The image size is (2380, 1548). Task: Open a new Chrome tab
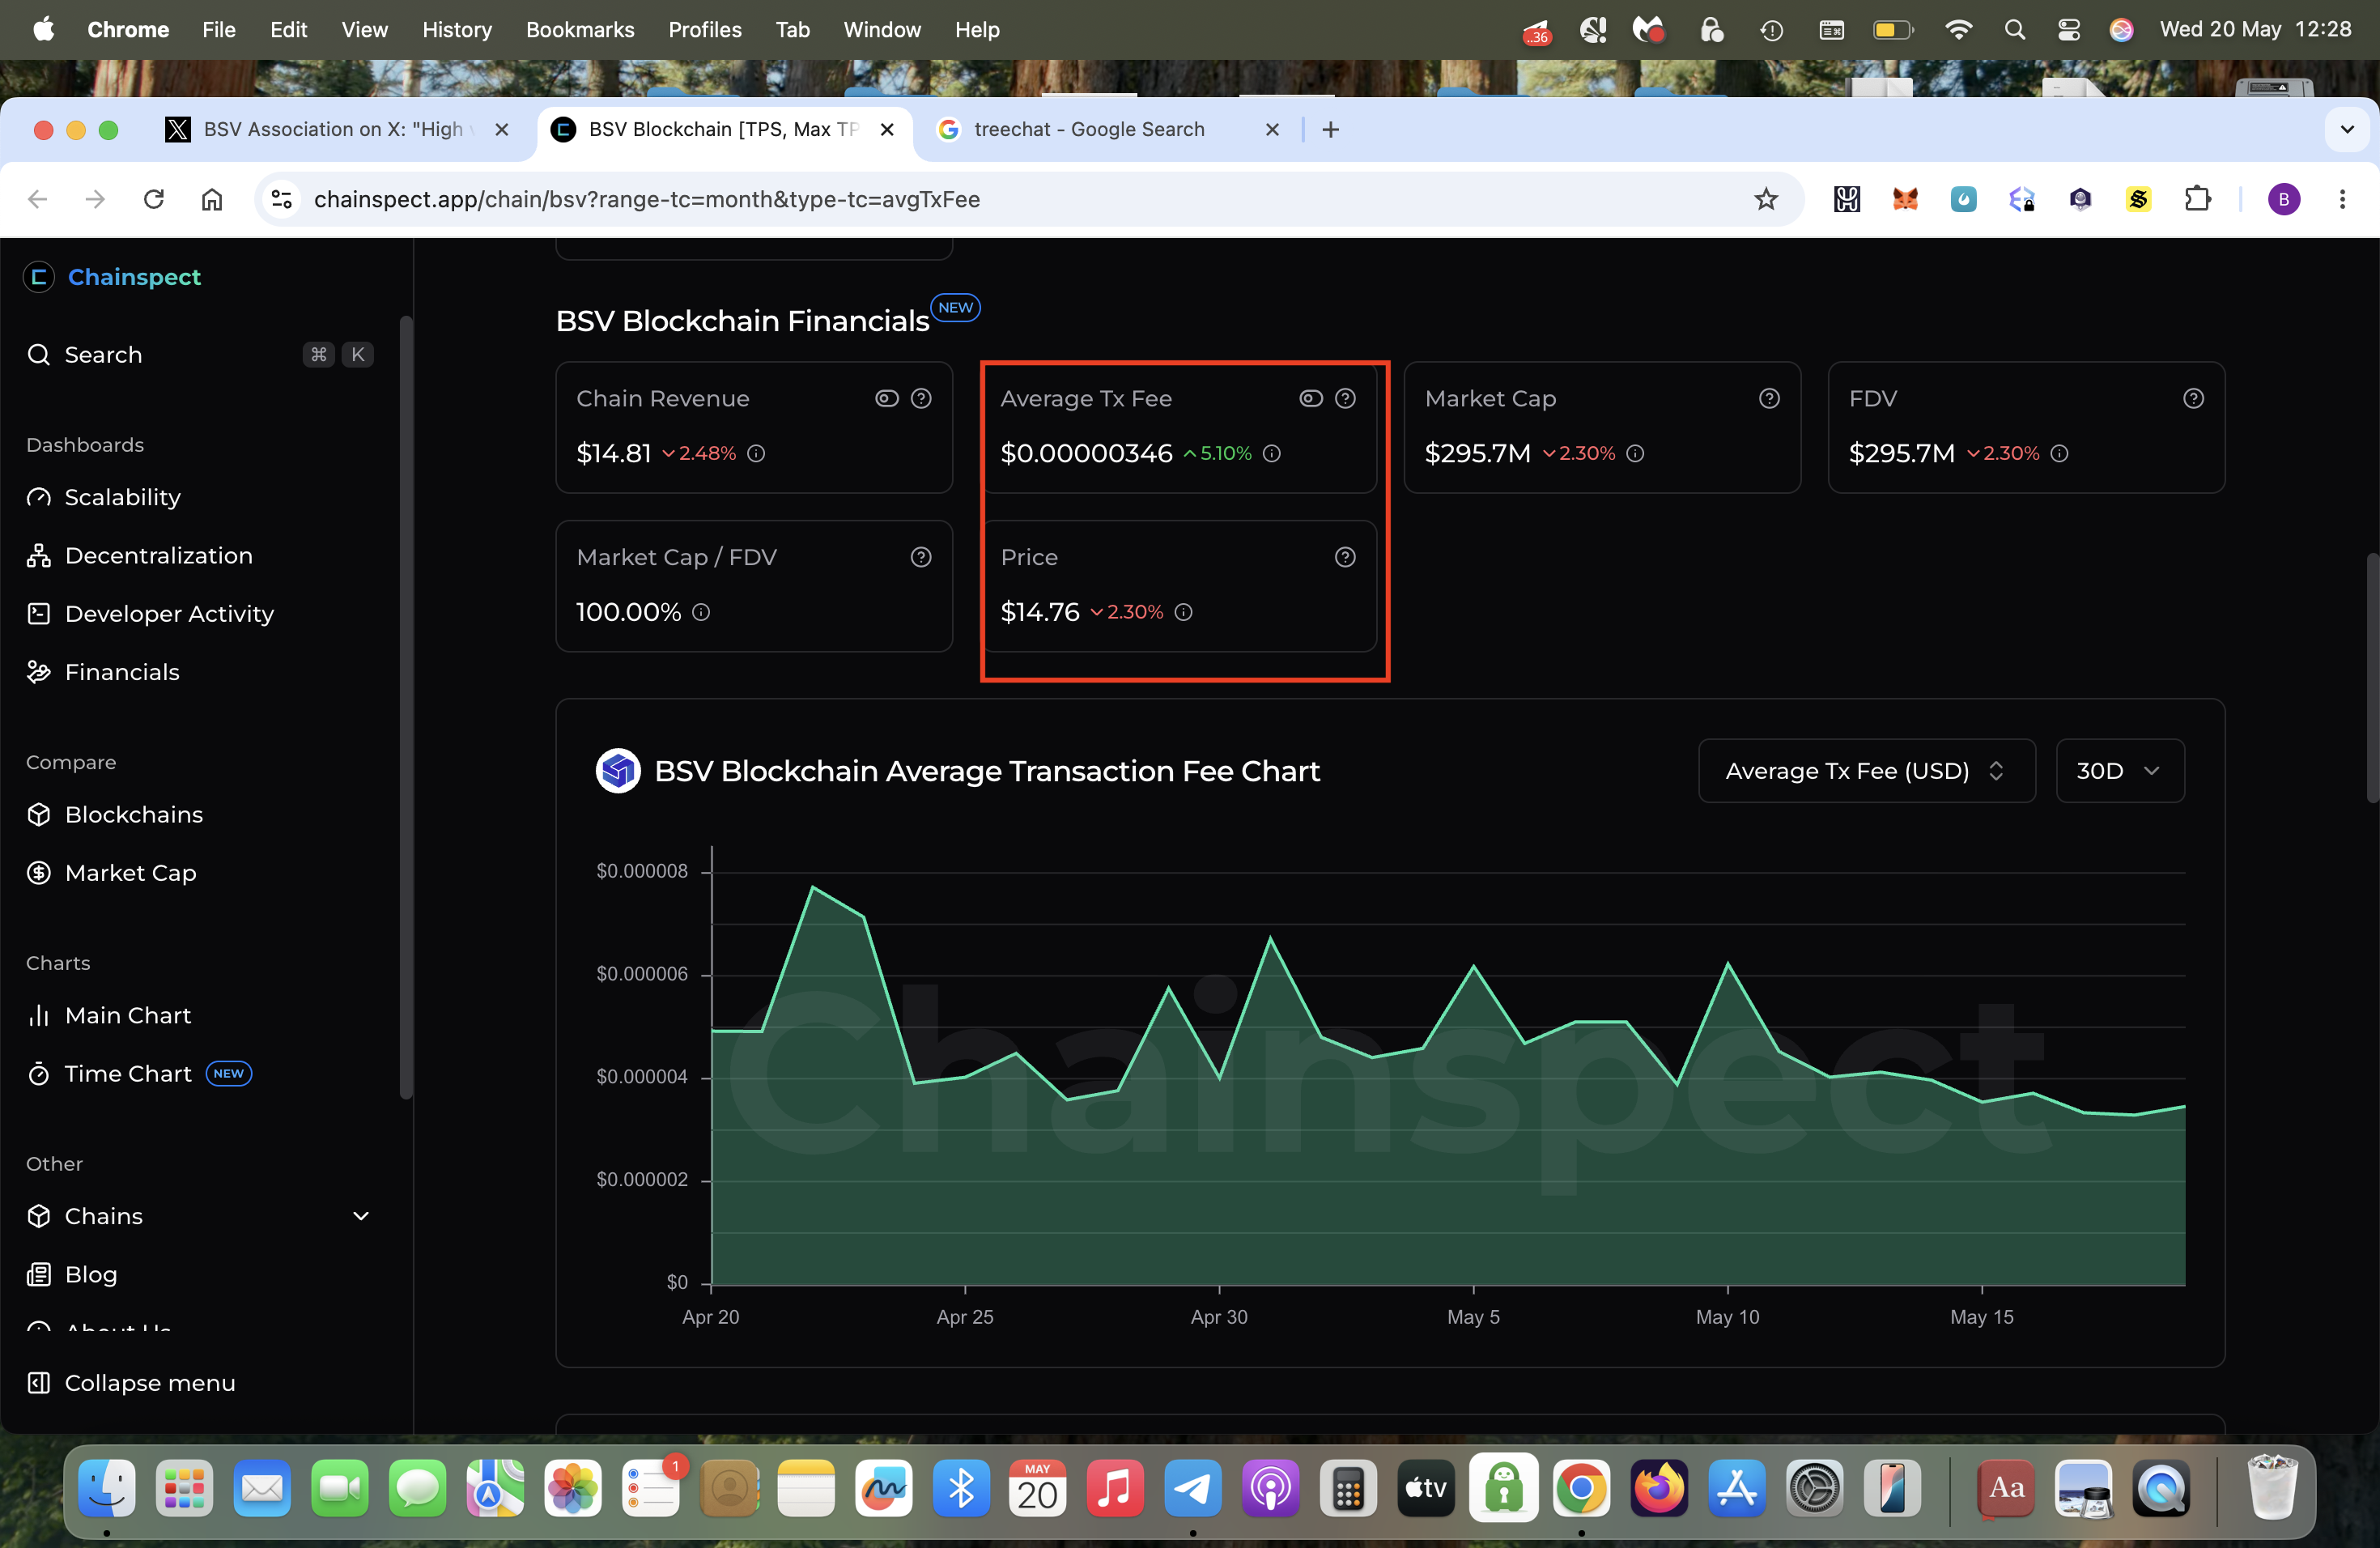tap(1330, 129)
